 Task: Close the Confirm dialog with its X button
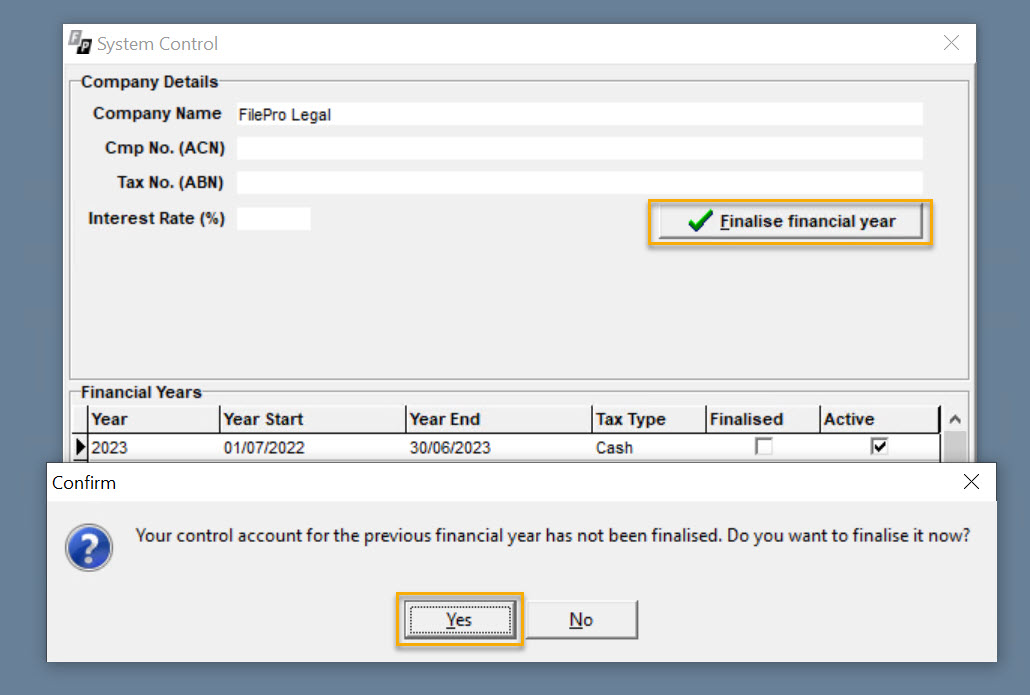point(970,481)
